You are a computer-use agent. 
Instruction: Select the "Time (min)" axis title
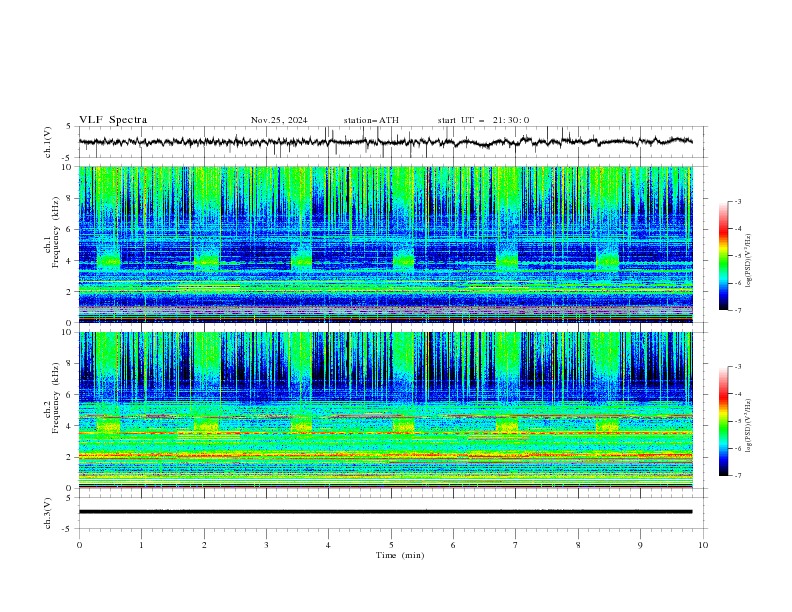[400, 555]
